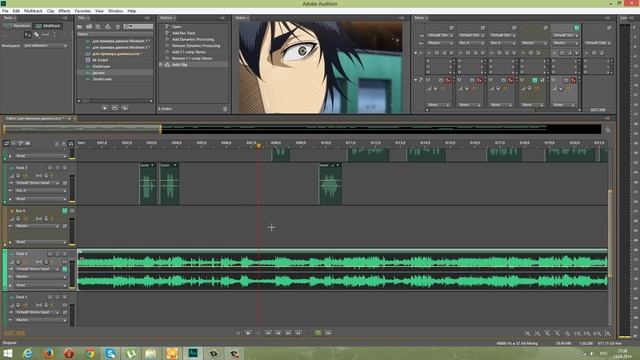Switch to Waveform editor view
The image size is (640, 360).
point(17,26)
